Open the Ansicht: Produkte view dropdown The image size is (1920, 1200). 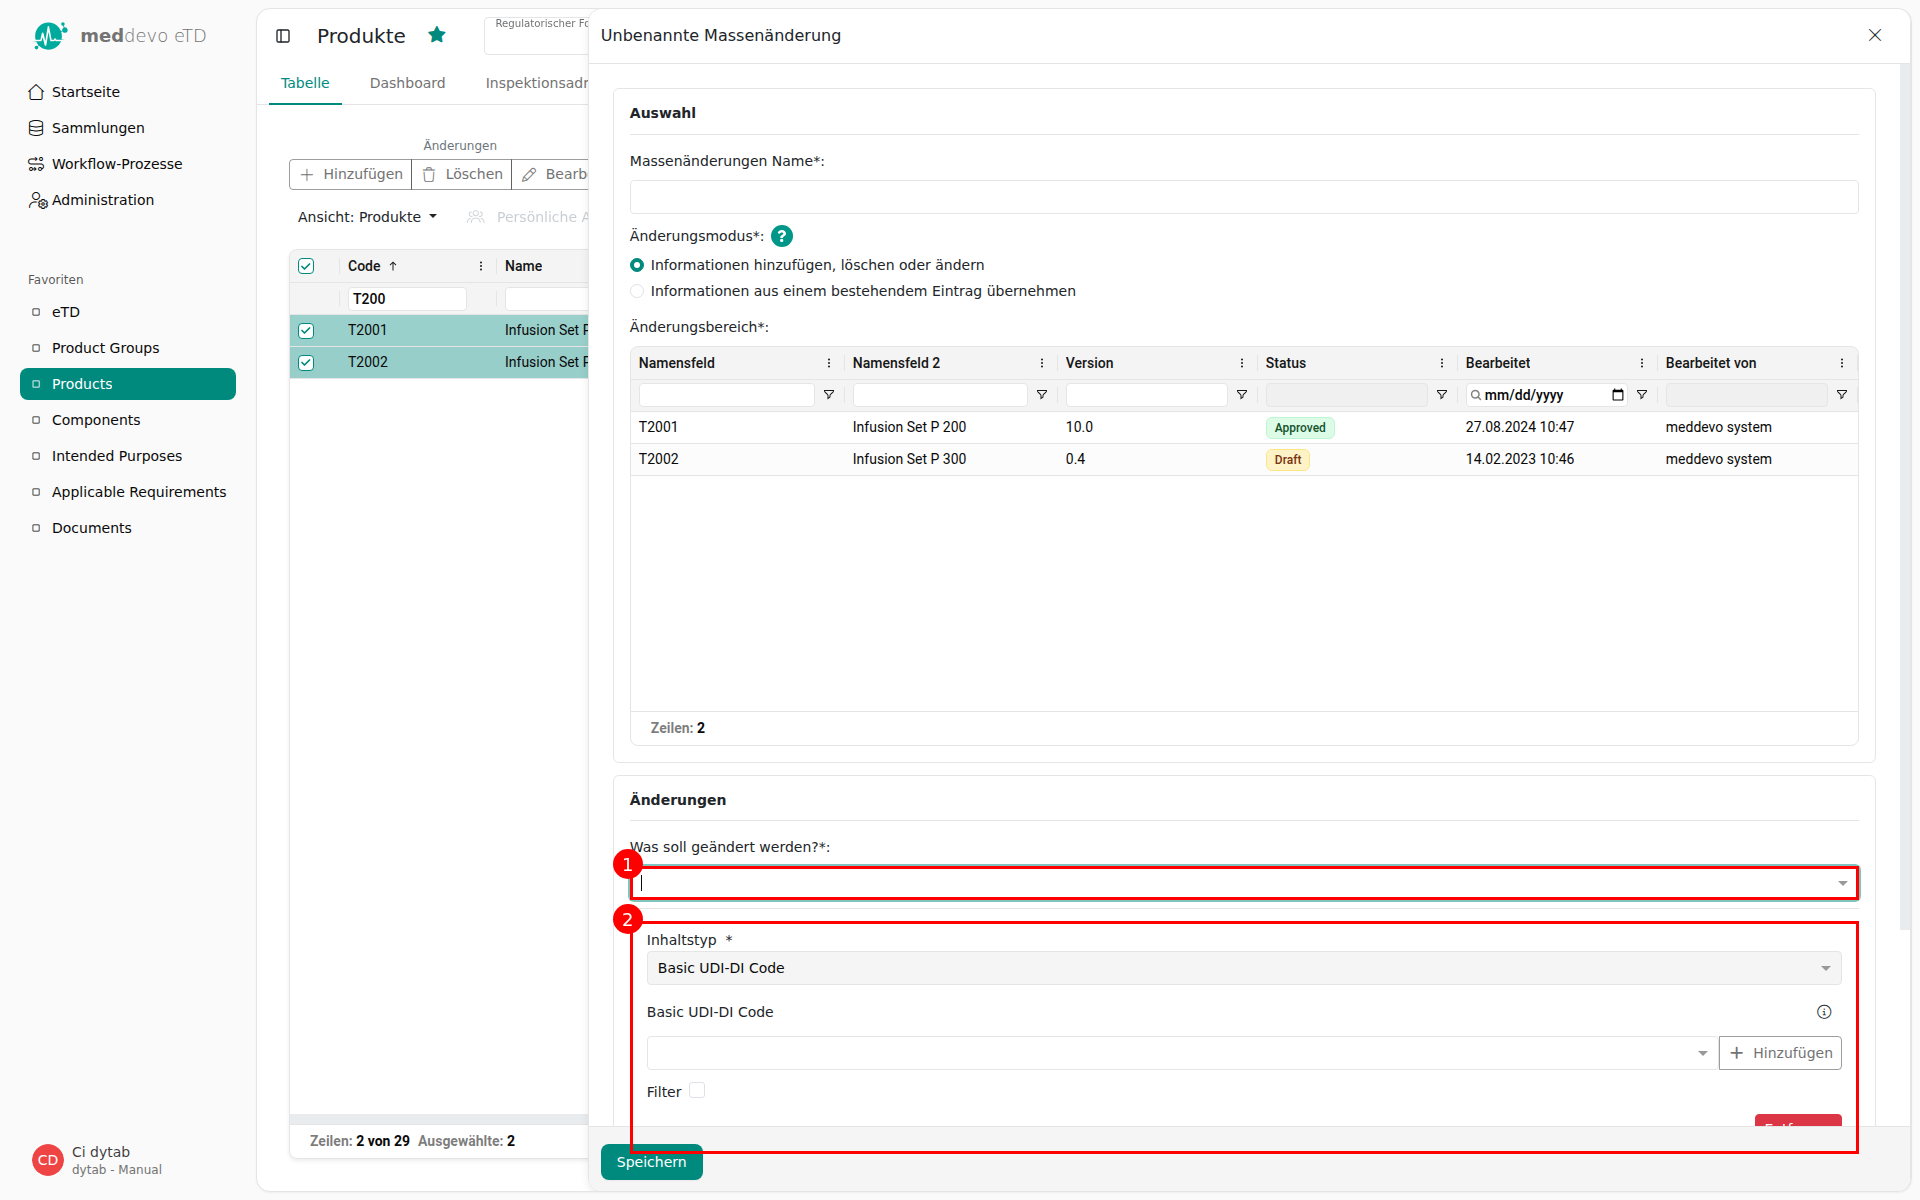click(367, 217)
